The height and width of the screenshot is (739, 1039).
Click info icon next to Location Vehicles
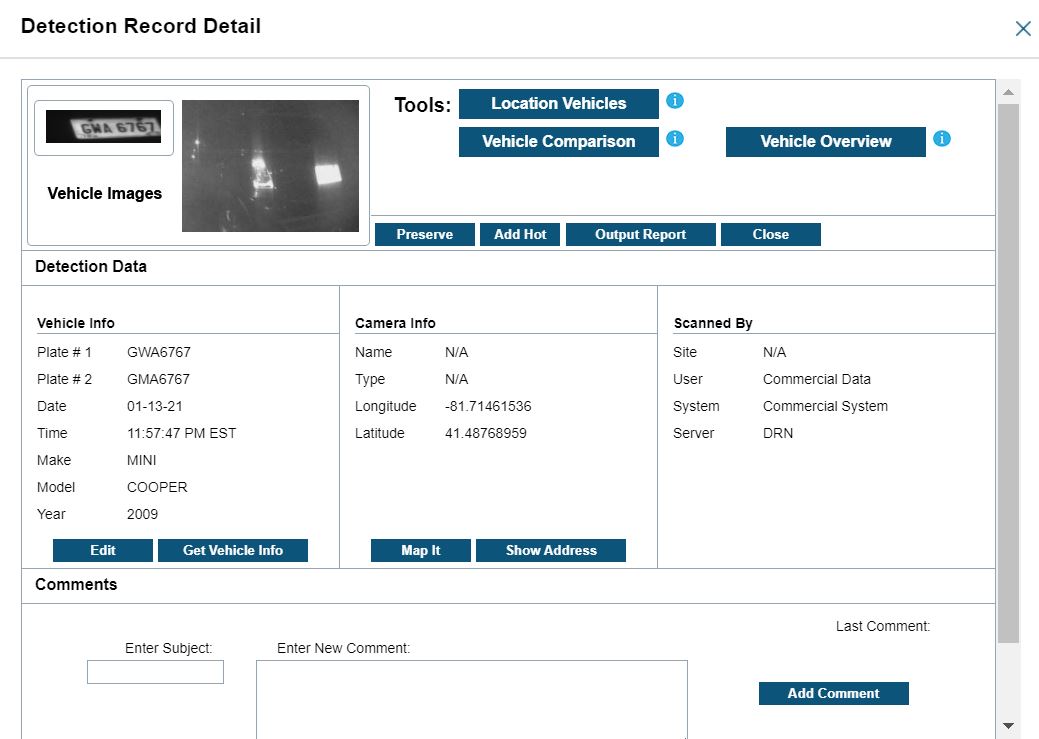coord(675,101)
